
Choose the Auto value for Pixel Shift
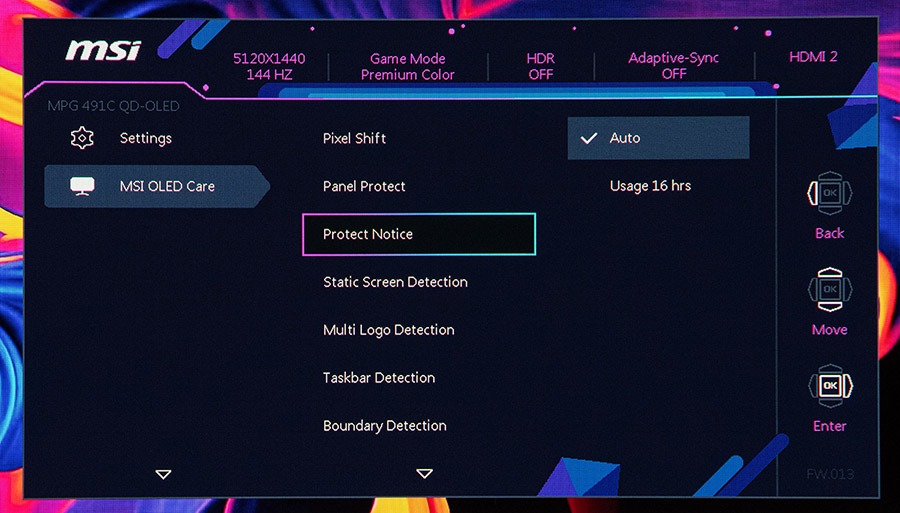(x=658, y=138)
